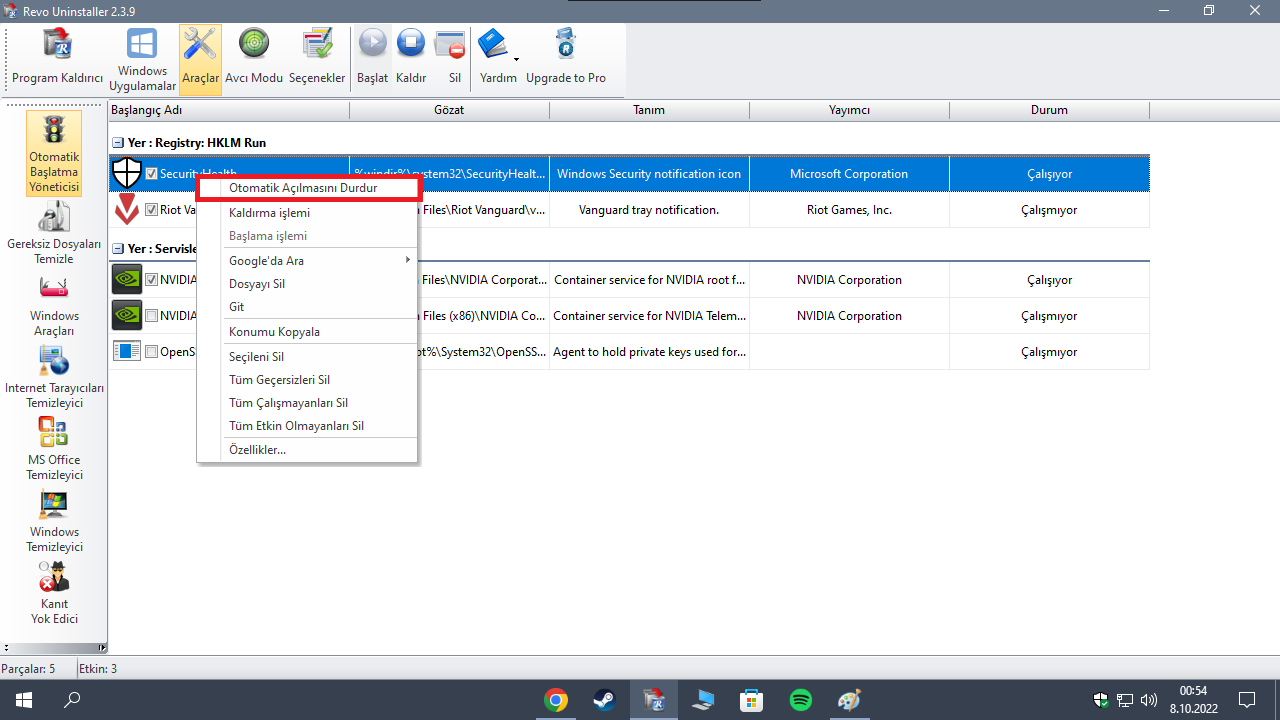This screenshot has height=720, width=1280.
Task: Open MS Office Temizleyici
Action: click(x=54, y=448)
